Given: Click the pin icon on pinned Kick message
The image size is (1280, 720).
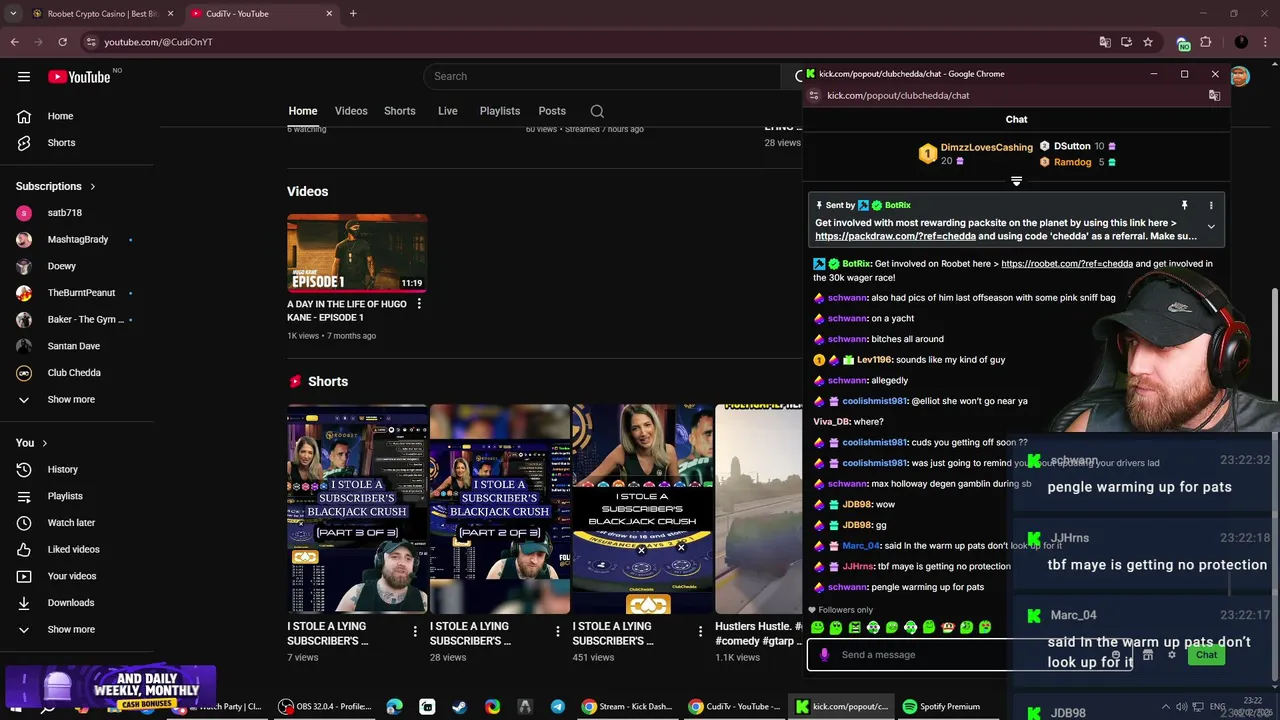Looking at the screenshot, I should [x=1184, y=205].
